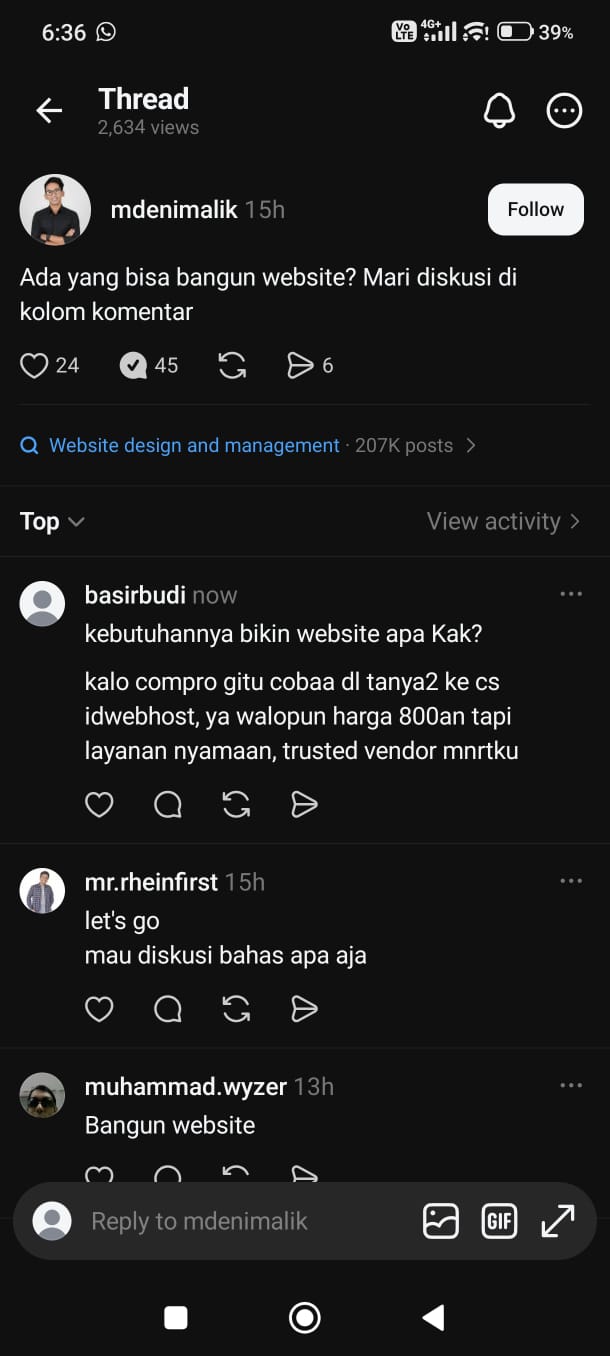The image size is (610, 1356).
Task: Like mdenimalik's post with the heart
Action: pyautogui.click(x=34, y=366)
